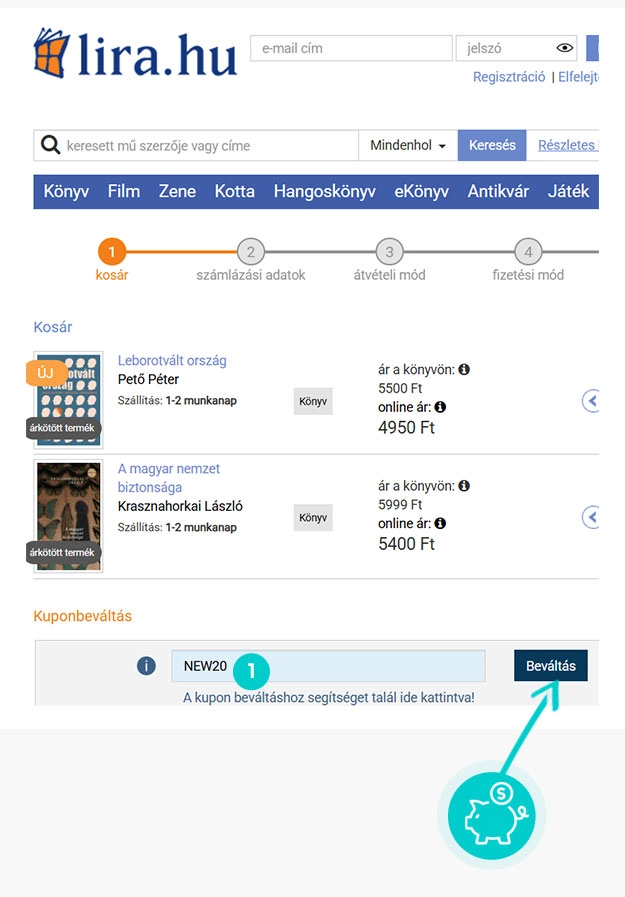This screenshot has height=897, width=625.
Task: Show info for Leborotvált 'online ár'
Action: coord(440,407)
